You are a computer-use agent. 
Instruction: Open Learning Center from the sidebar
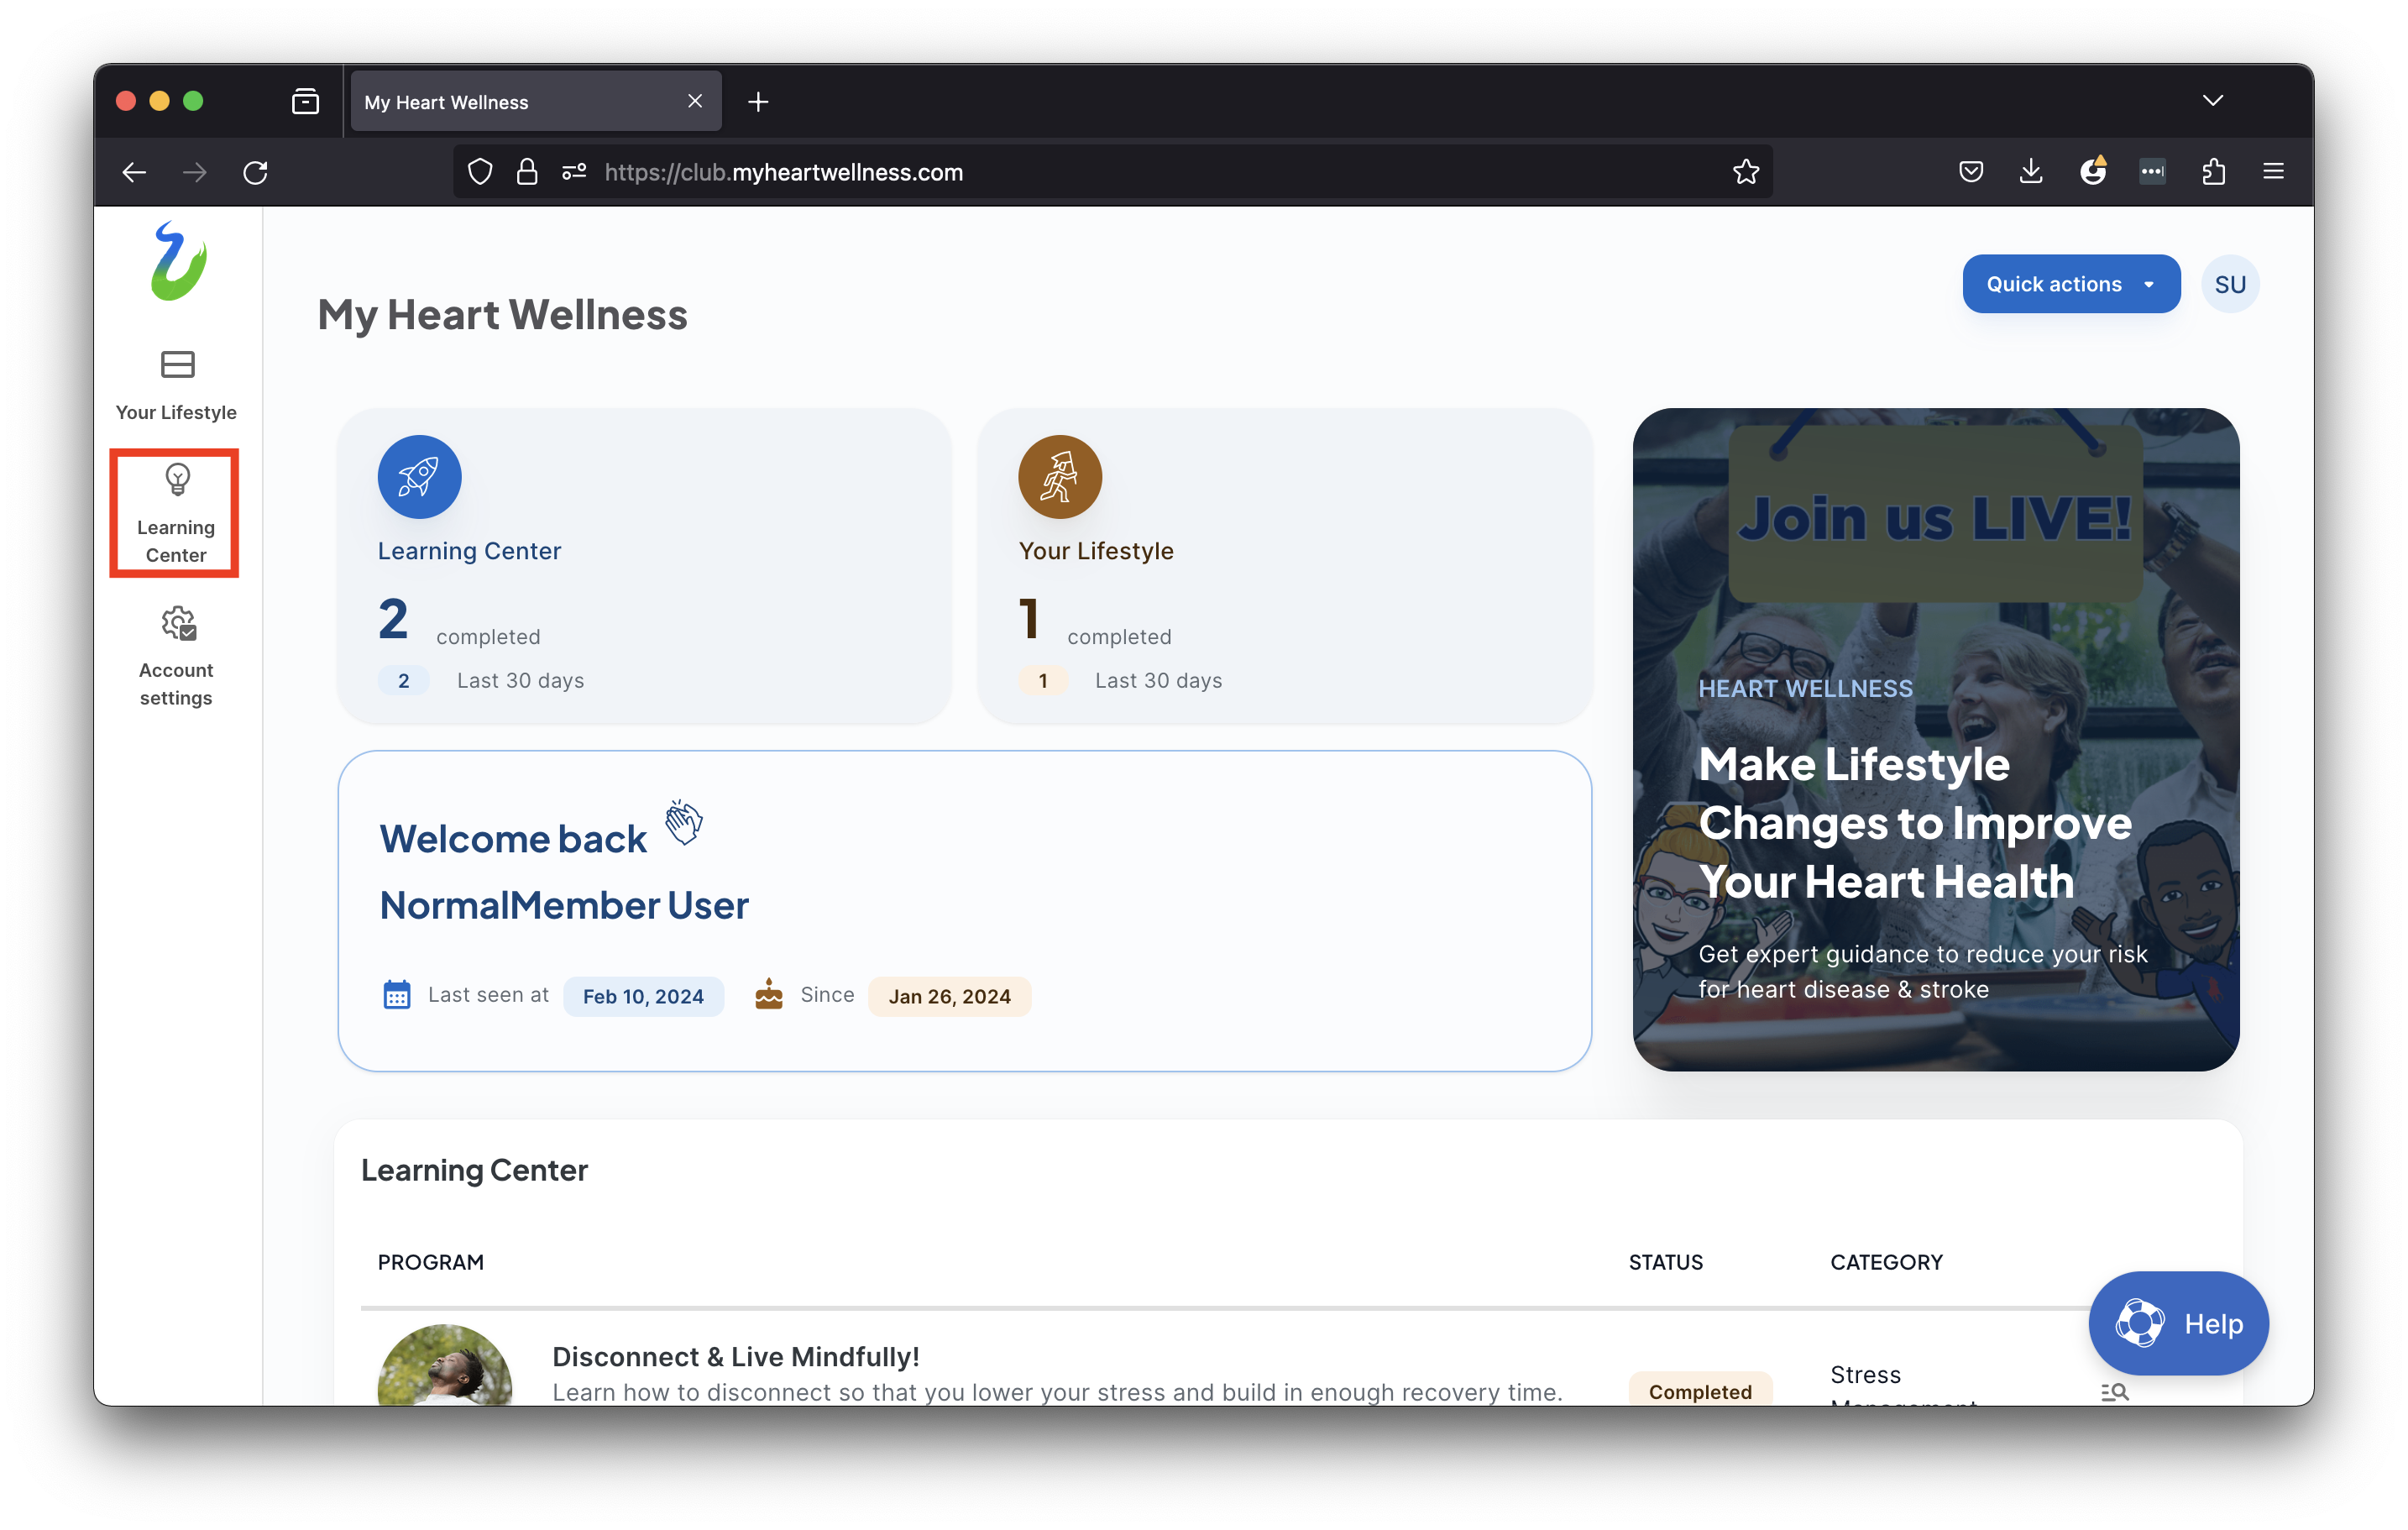coord(175,513)
